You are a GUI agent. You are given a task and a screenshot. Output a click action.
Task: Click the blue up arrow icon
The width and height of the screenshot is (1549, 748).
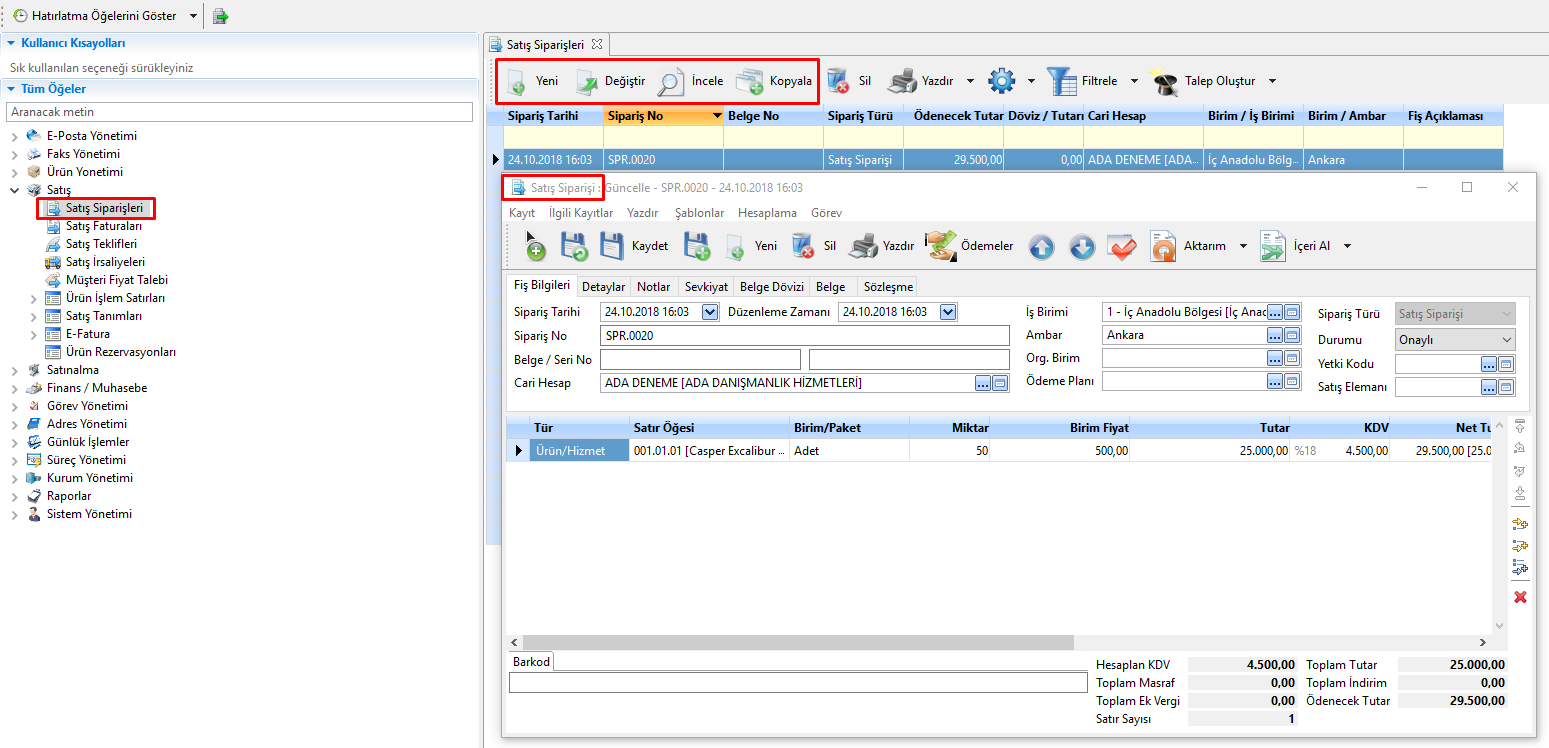[x=1042, y=247]
